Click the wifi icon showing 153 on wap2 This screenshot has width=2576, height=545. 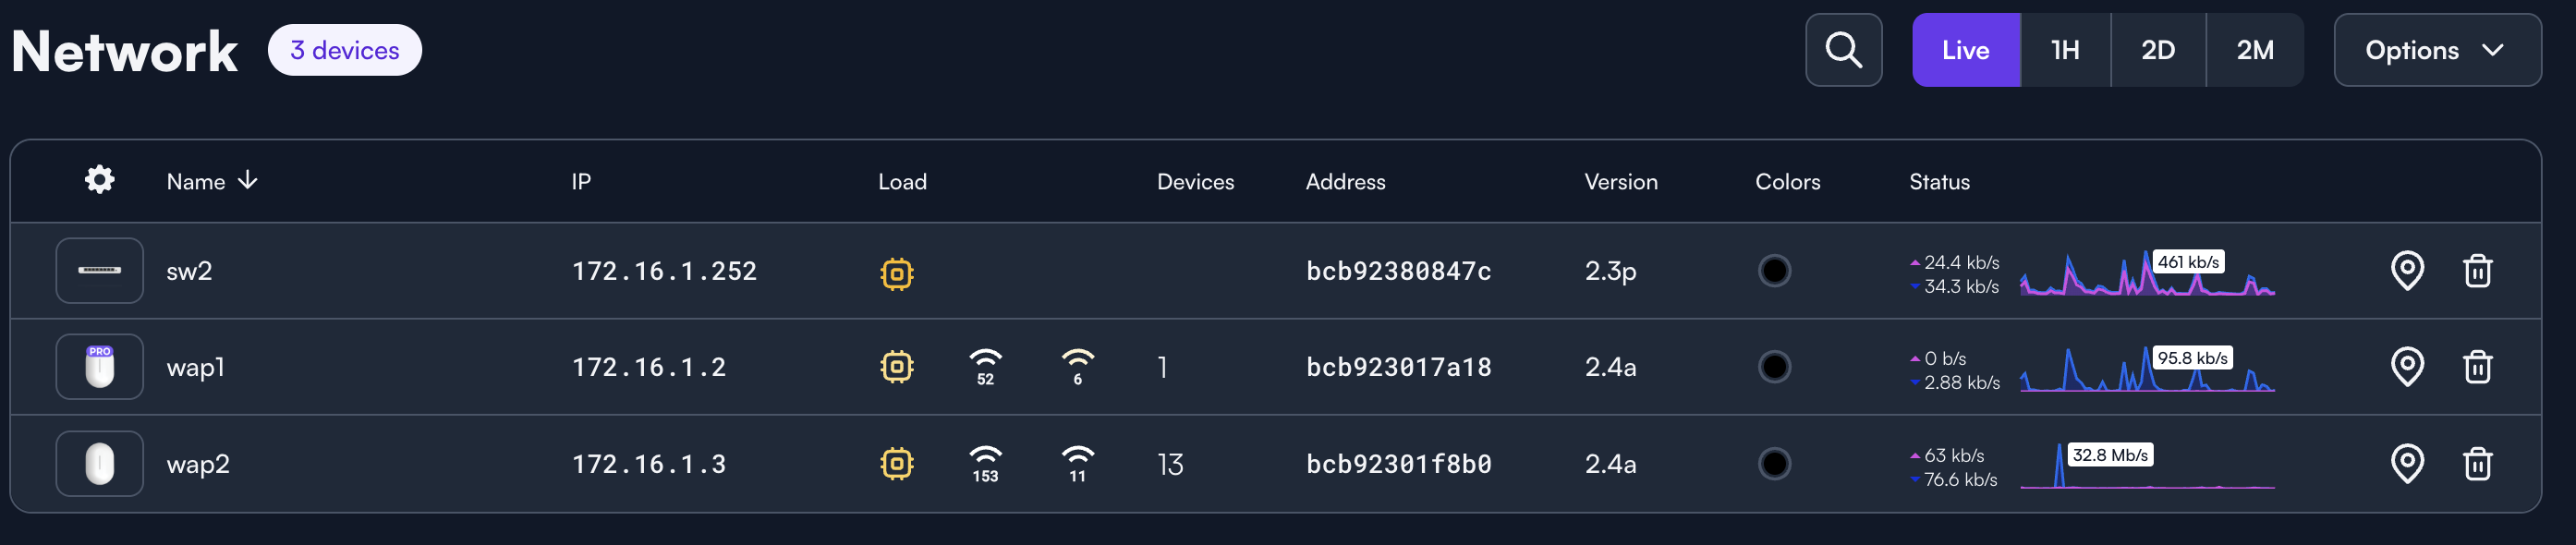(985, 463)
